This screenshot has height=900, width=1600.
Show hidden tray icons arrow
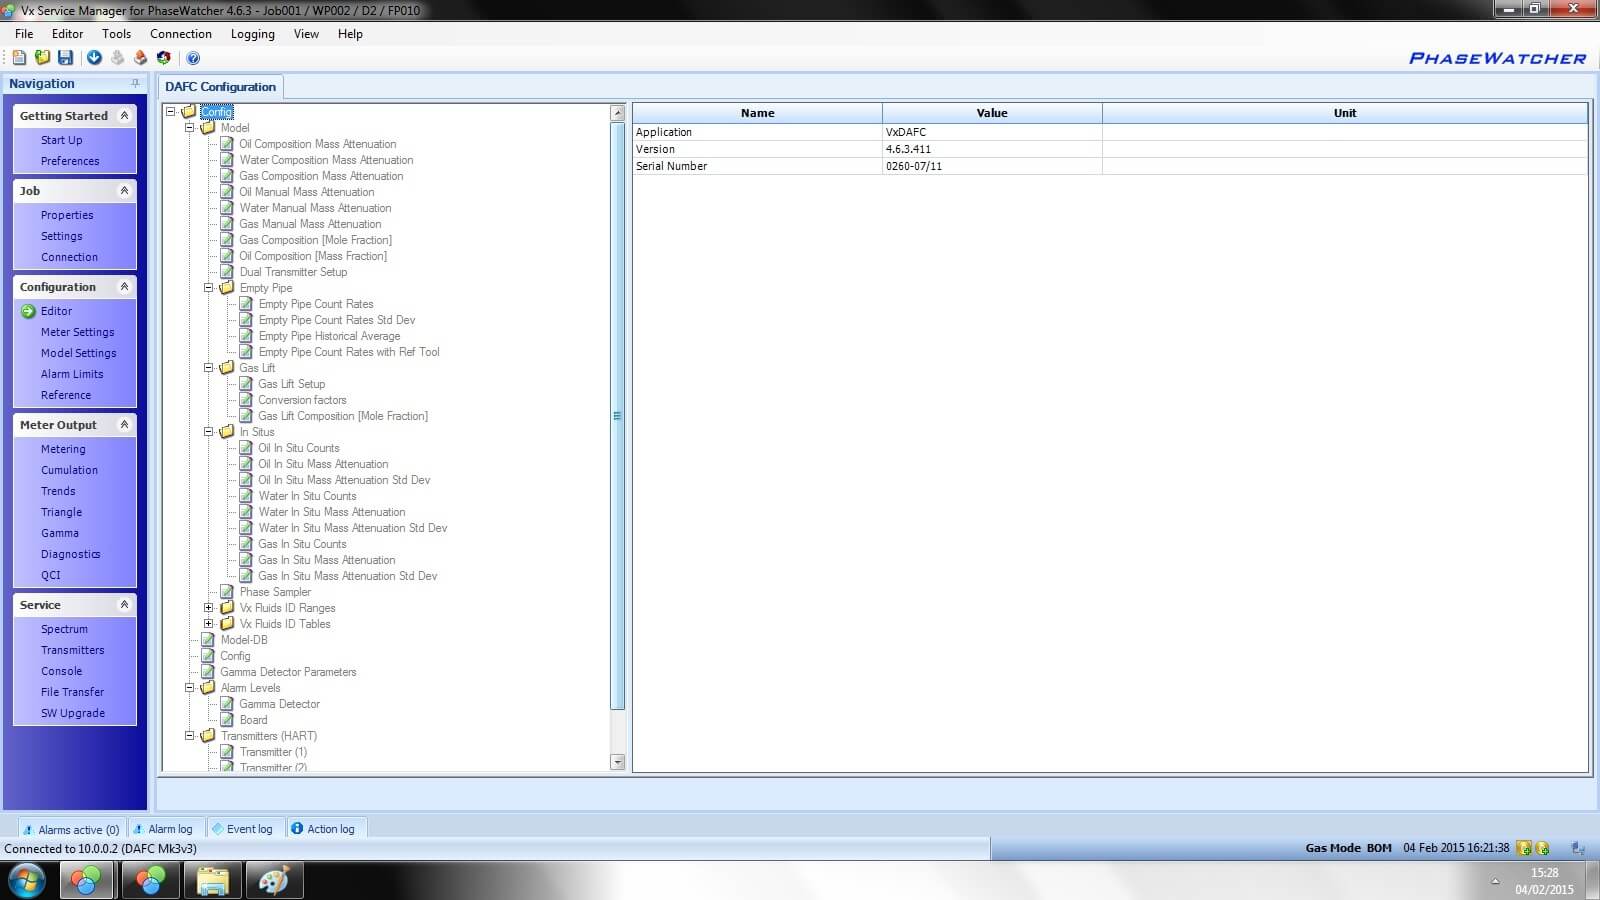1495,881
